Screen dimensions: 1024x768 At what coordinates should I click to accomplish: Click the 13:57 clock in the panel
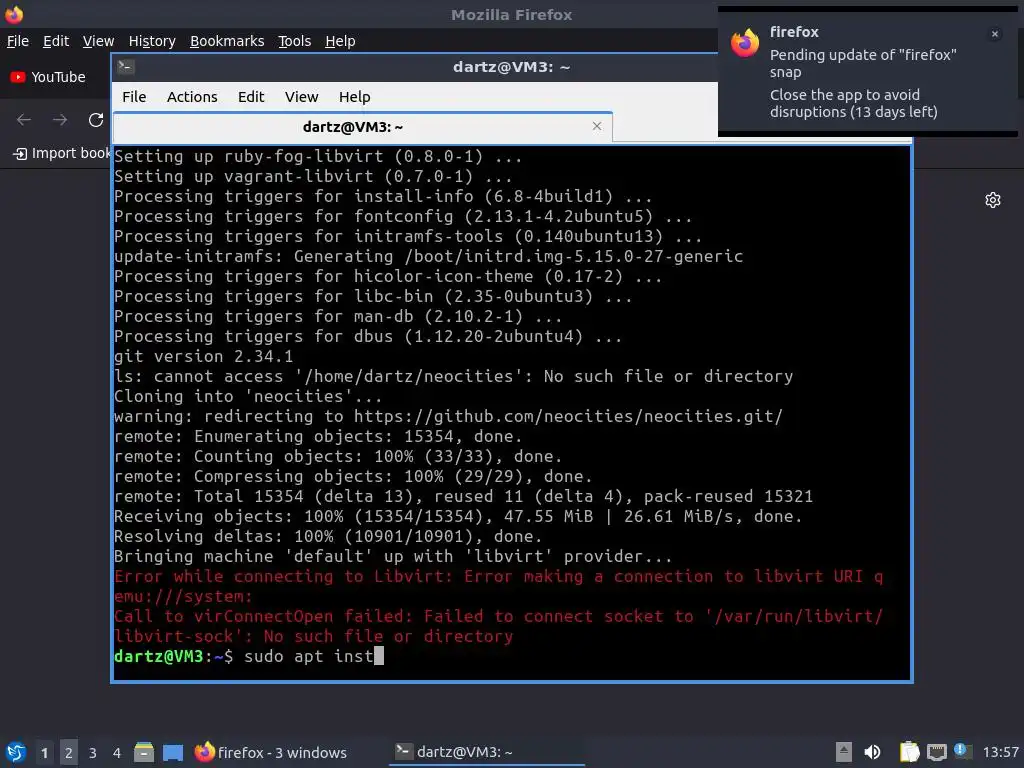pyautogui.click(x=1000, y=752)
